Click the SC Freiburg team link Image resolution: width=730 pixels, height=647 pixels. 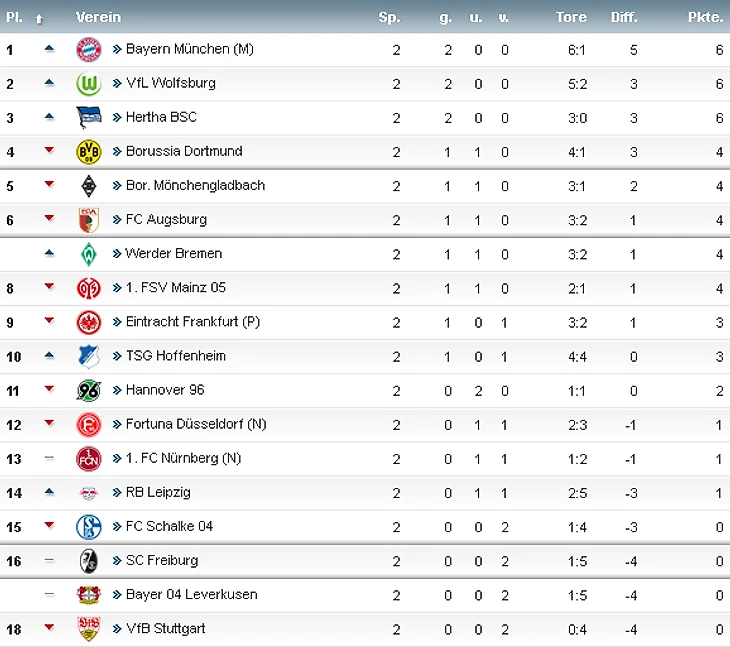(161, 560)
